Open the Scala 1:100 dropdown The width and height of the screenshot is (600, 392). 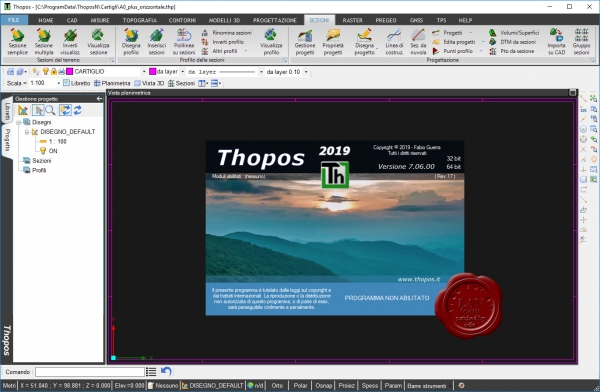(59, 83)
